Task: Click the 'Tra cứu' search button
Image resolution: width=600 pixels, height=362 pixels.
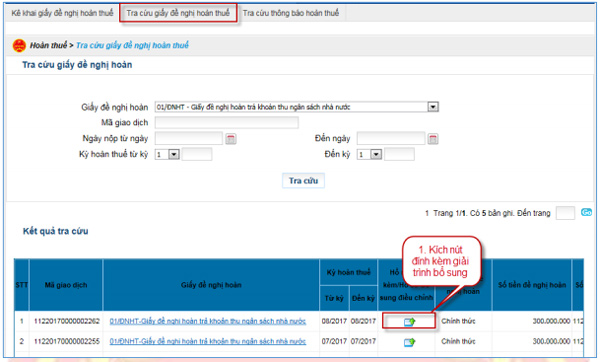Action: coord(303,181)
